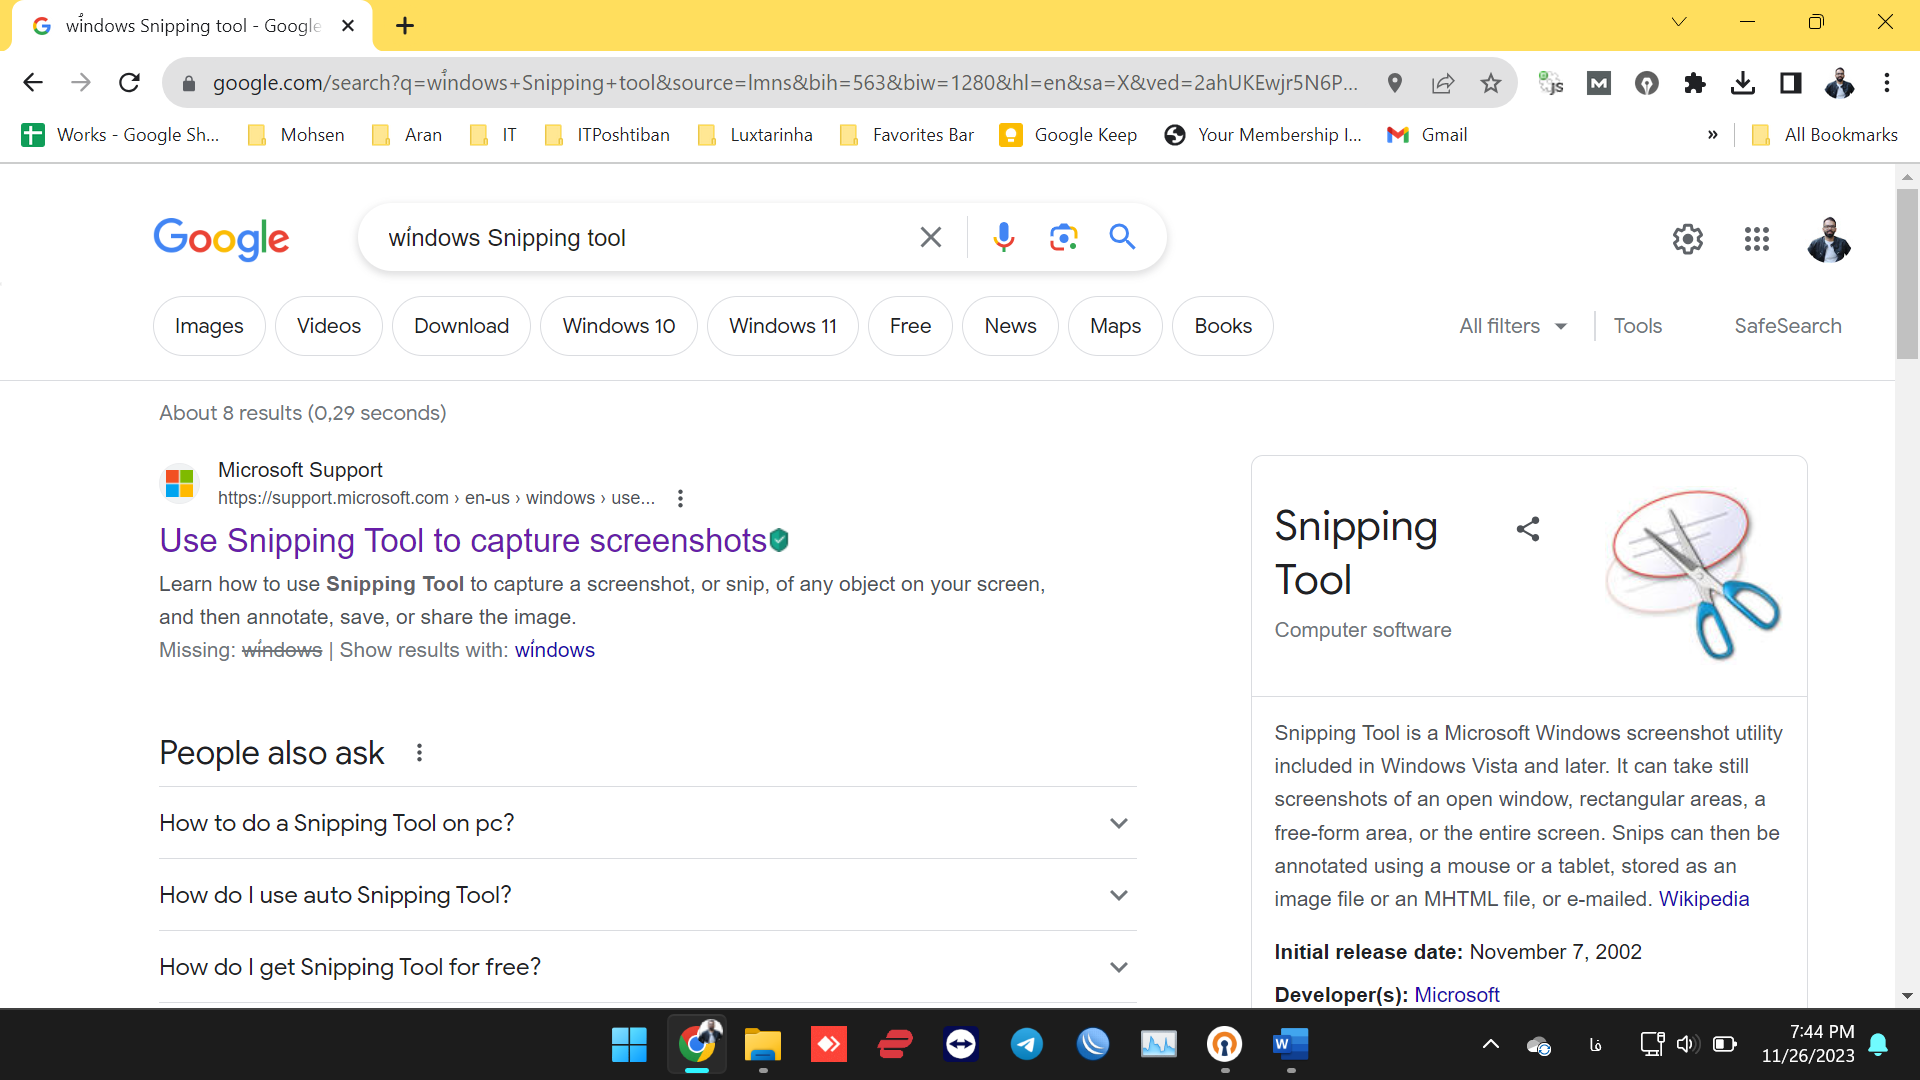Toggle the Chrome side panel icon
This screenshot has height=1080, width=1920.
click(1791, 83)
